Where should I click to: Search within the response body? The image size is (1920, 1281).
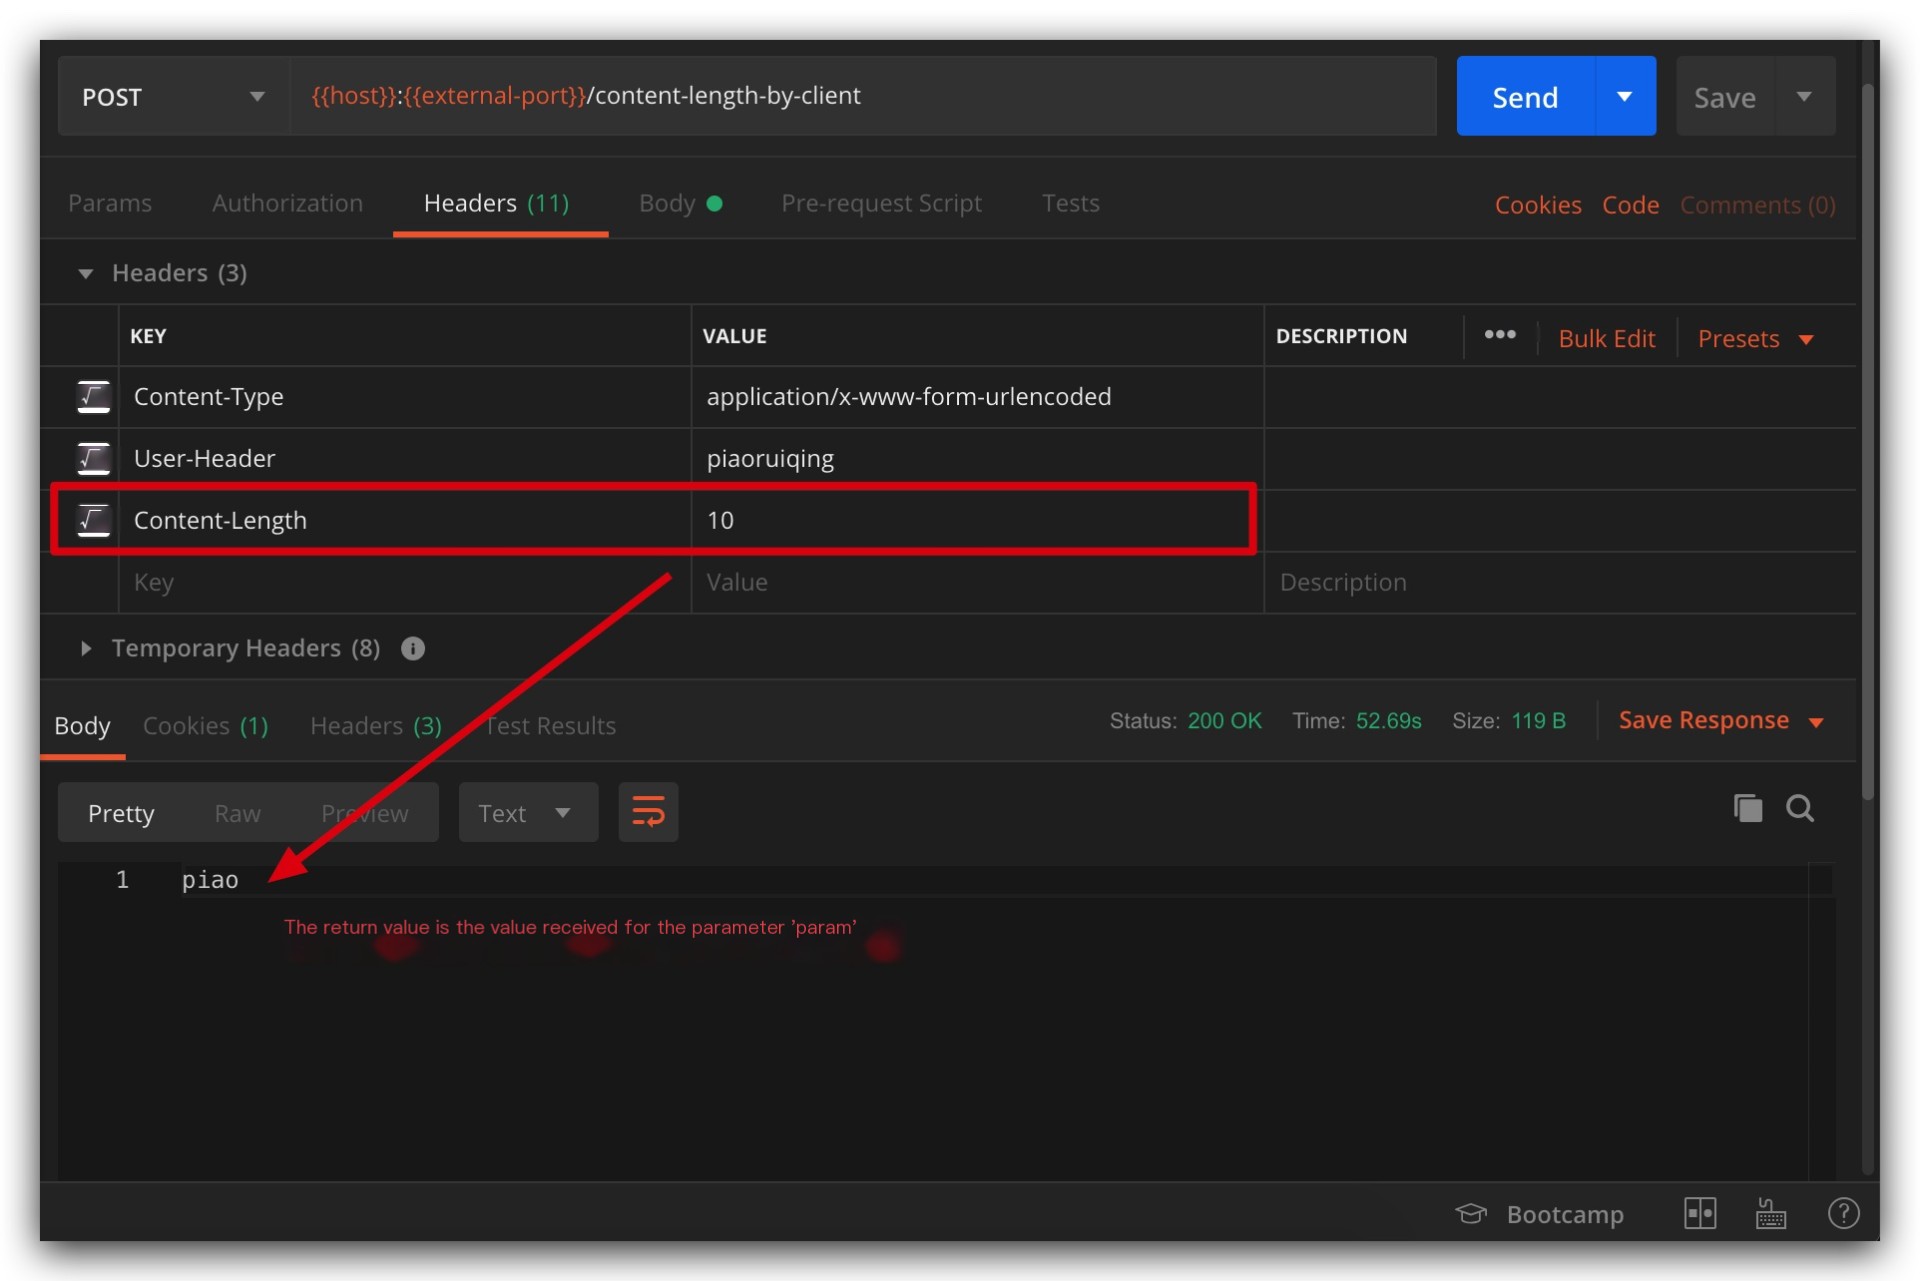(1800, 808)
